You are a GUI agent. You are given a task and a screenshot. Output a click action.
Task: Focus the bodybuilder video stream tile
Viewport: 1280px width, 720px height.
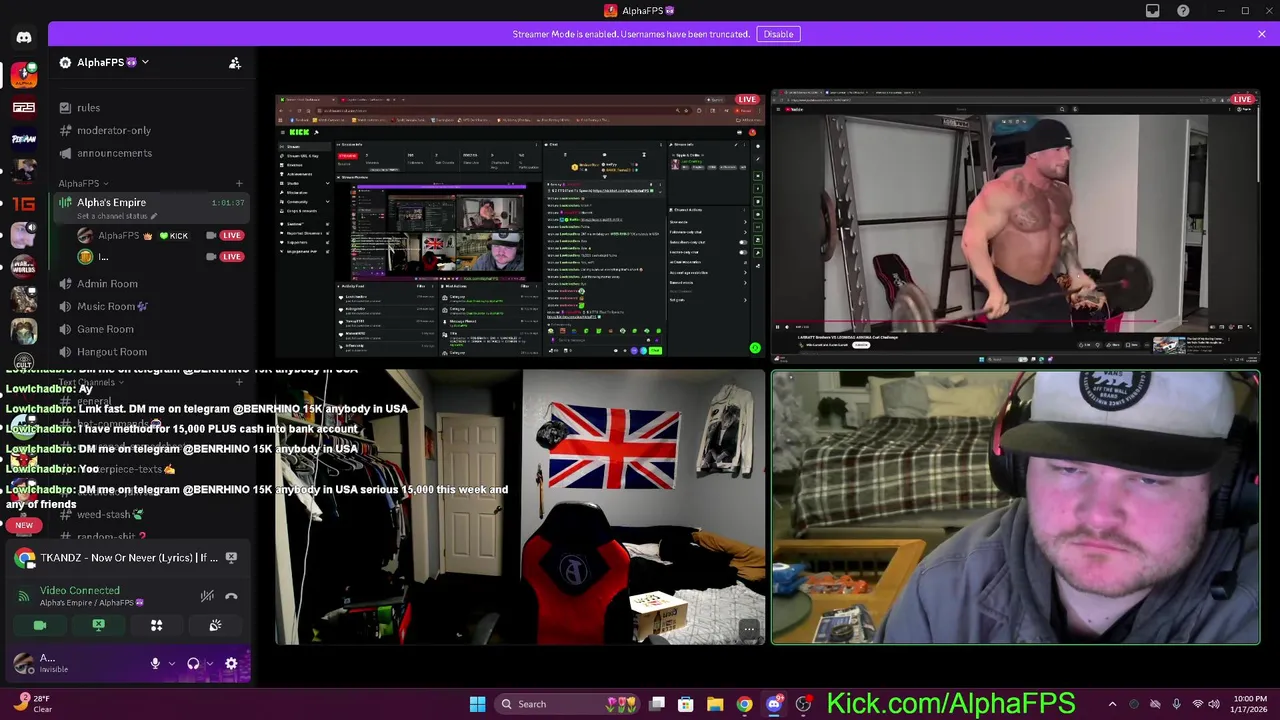[x=1015, y=225]
